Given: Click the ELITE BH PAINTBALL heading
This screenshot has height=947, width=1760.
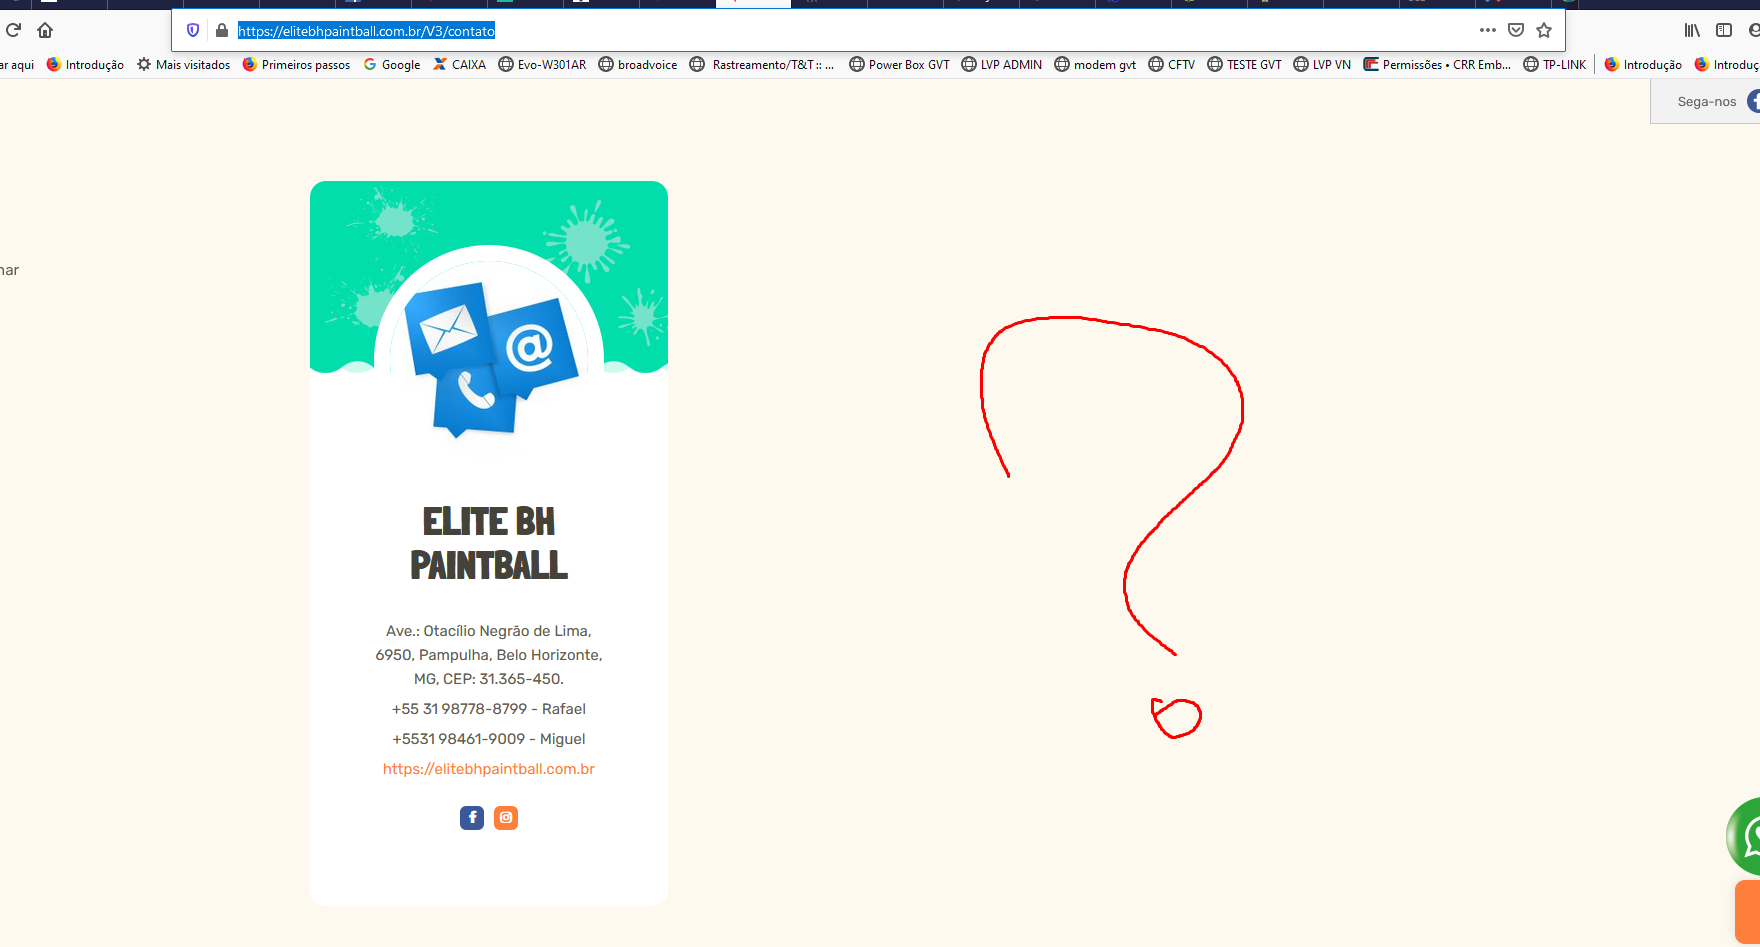Looking at the screenshot, I should coord(489,543).
